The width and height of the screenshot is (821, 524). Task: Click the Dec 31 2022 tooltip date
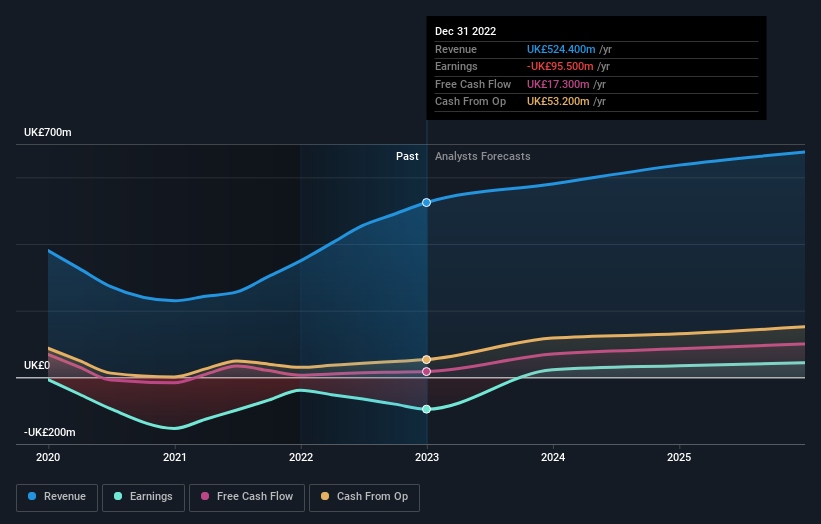click(465, 31)
